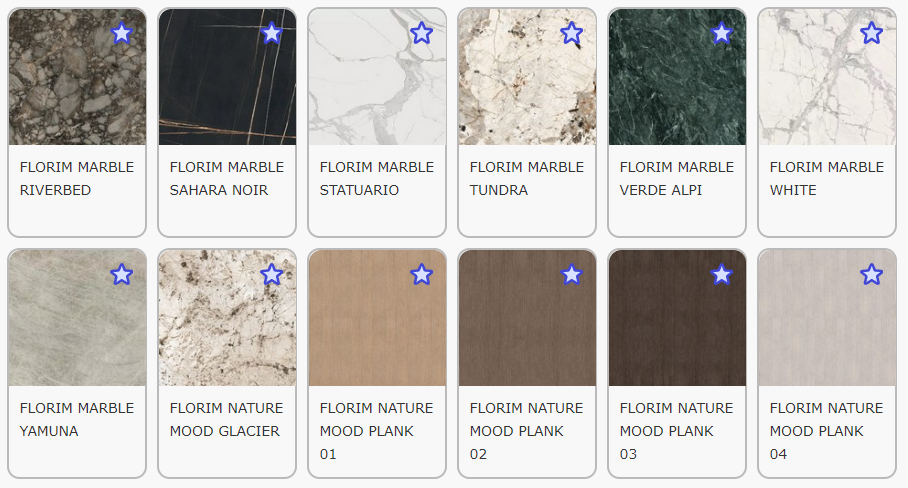The height and width of the screenshot is (488, 908).
Task: Star the Florim Marble Tundra material
Action: [572, 33]
